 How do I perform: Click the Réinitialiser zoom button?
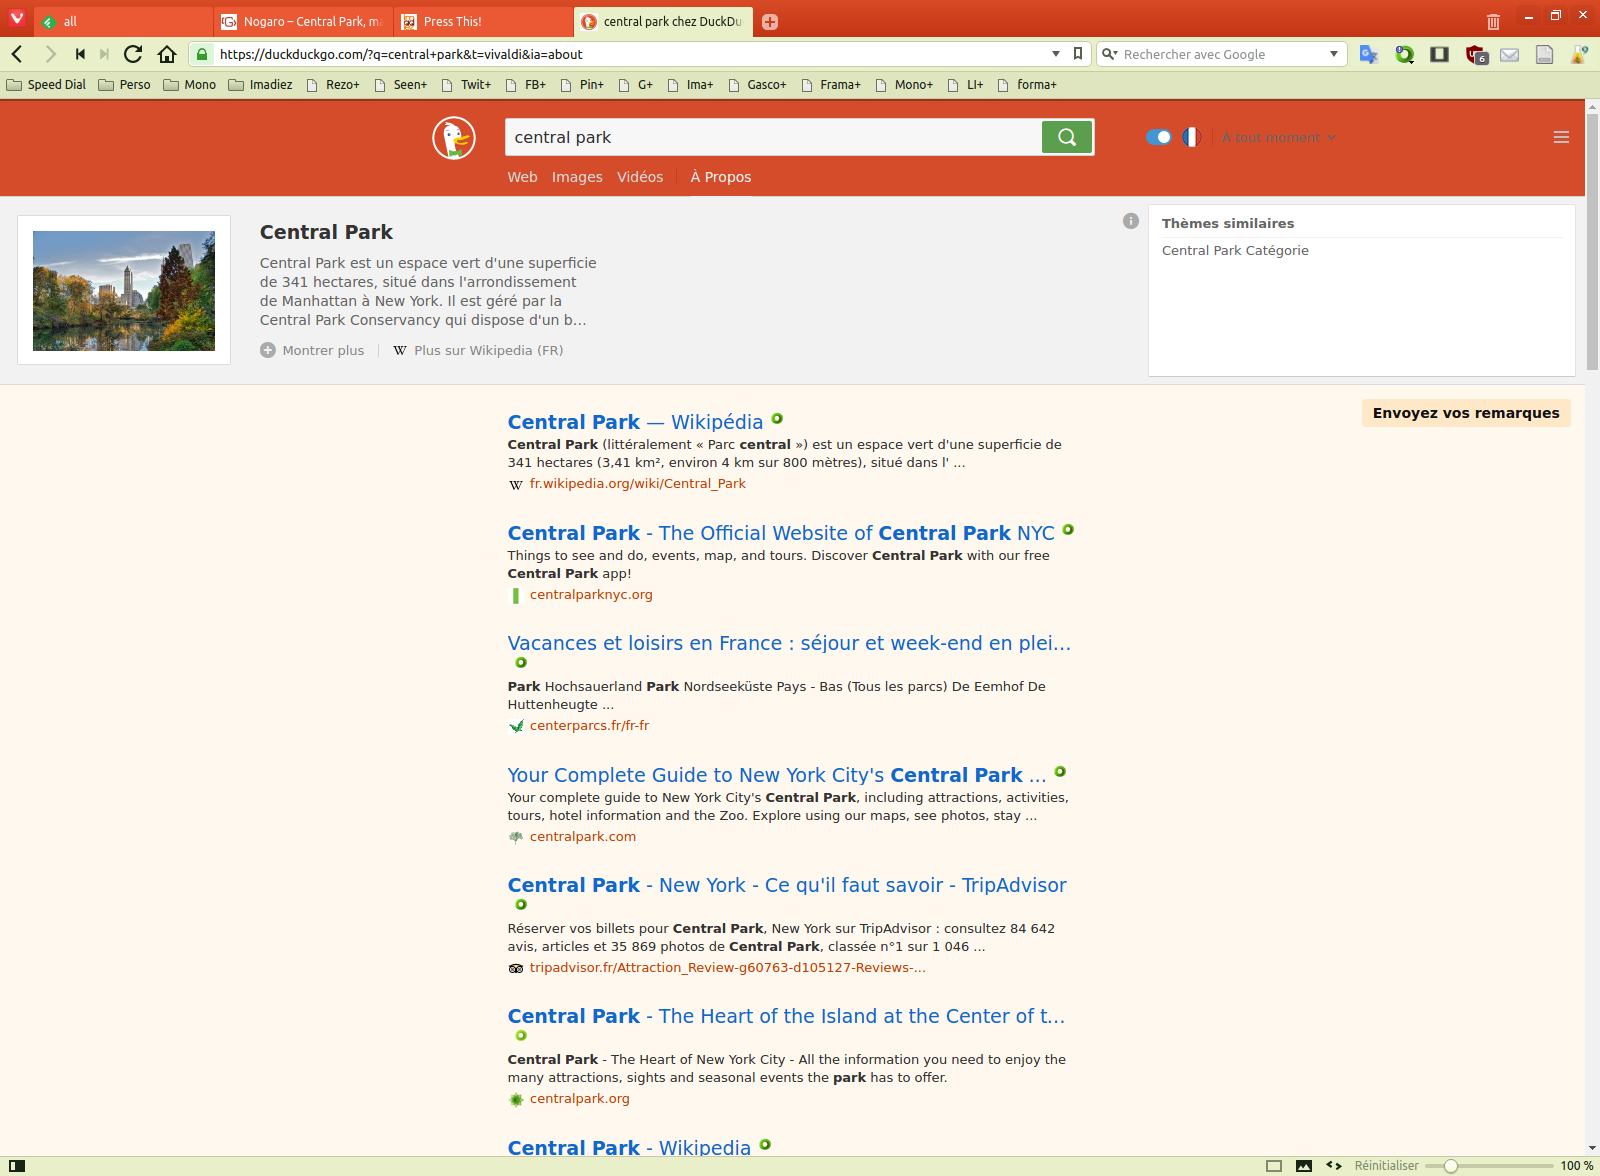point(1386,1166)
